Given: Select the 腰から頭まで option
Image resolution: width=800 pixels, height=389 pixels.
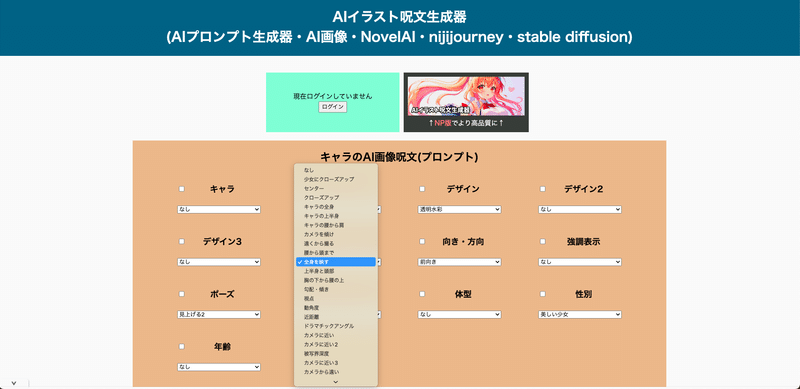Looking at the screenshot, I should coord(336,253).
